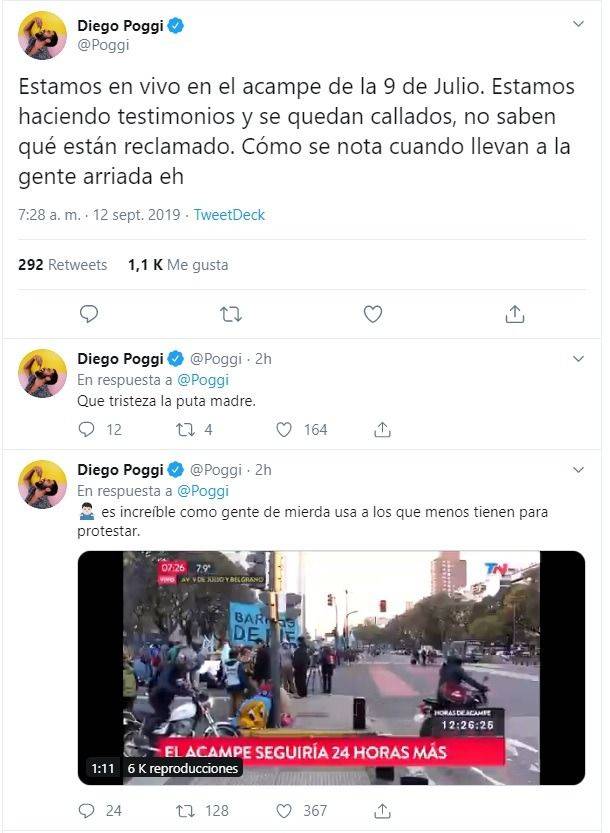Play the TN acampe video thumbnail

click(x=331, y=668)
